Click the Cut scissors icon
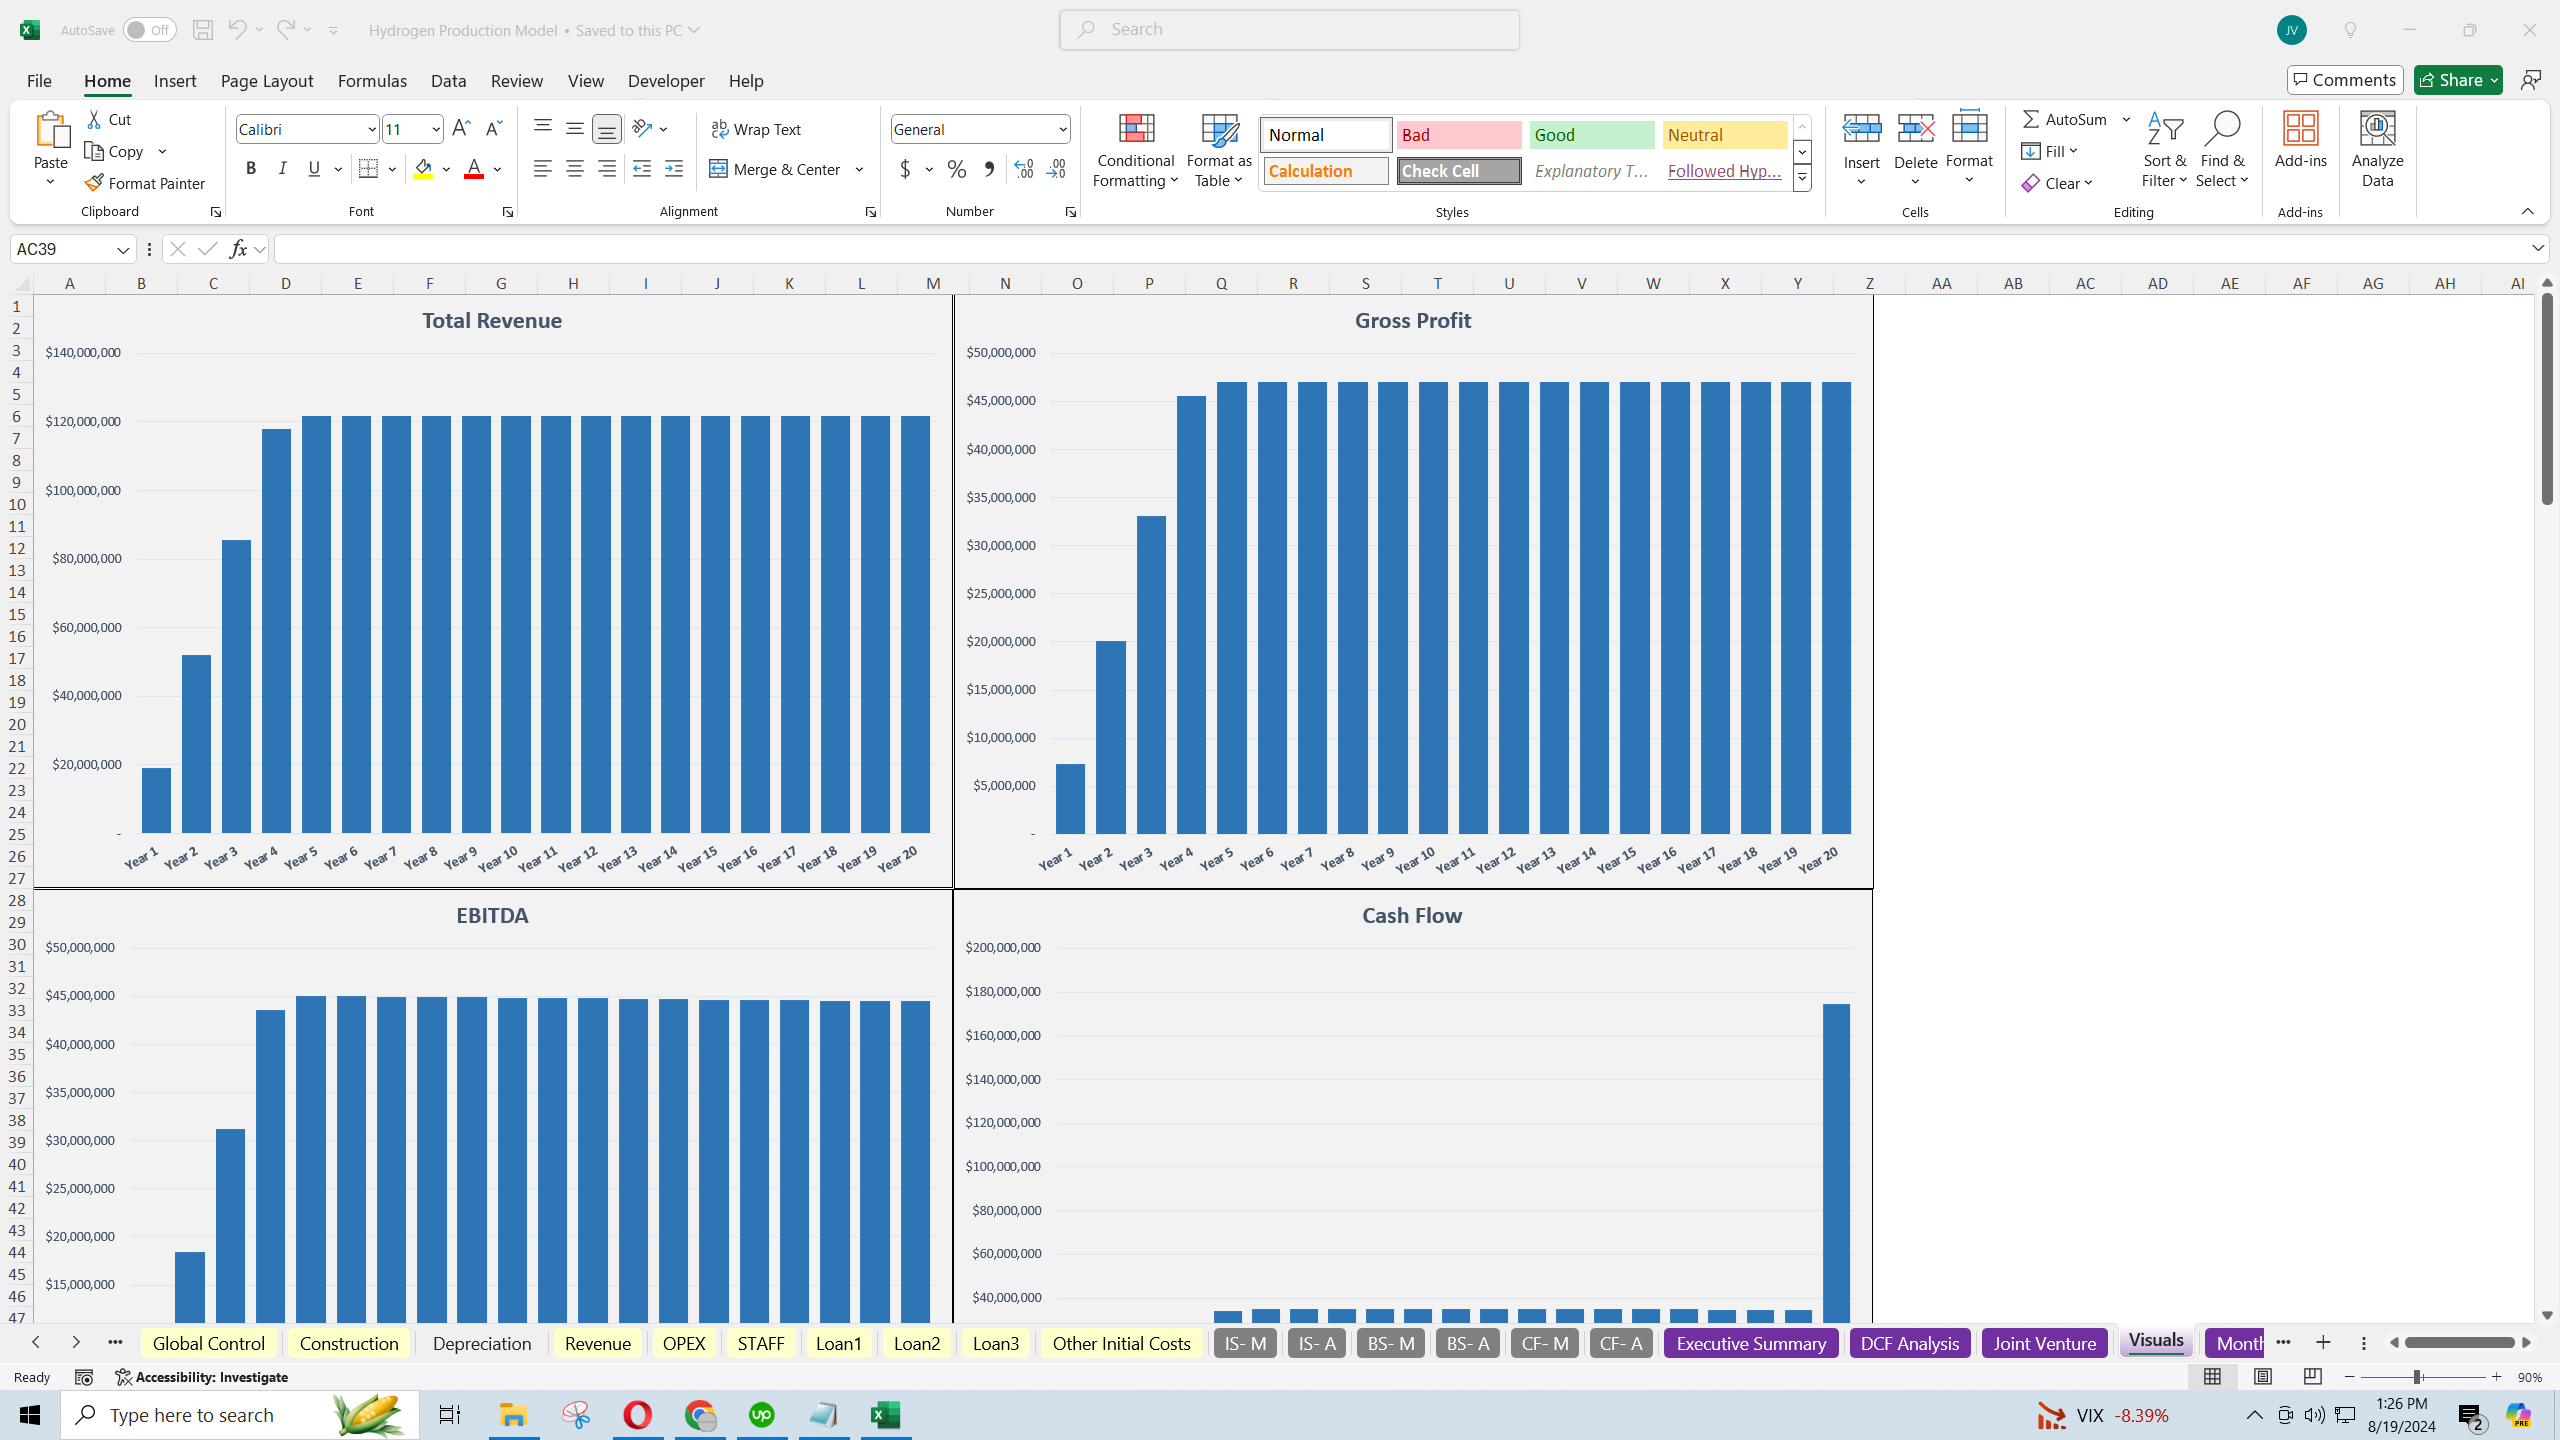The width and height of the screenshot is (2560, 1440). 95,119
